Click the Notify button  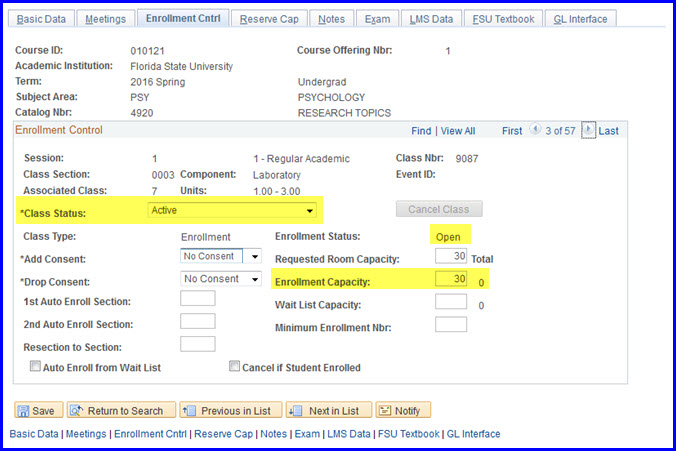[403, 410]
